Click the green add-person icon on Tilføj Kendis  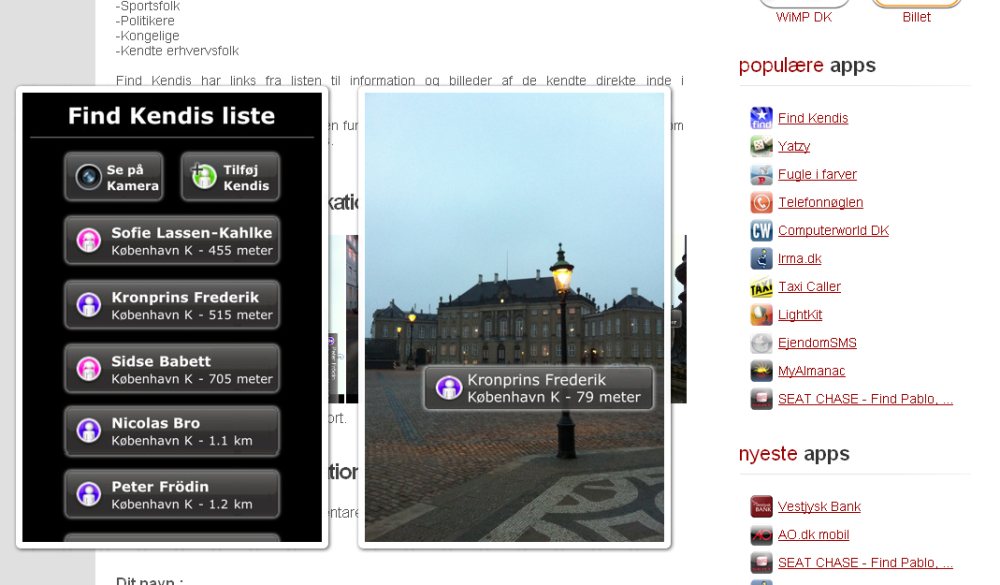203,176
